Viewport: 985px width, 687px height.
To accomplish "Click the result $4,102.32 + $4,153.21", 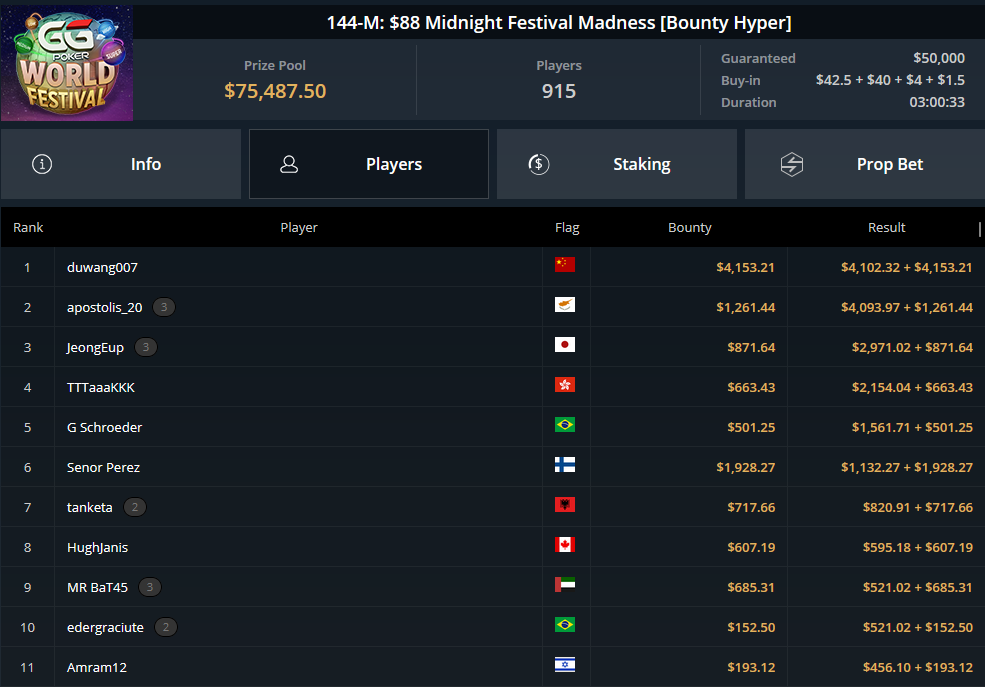I will click(906, 268).
